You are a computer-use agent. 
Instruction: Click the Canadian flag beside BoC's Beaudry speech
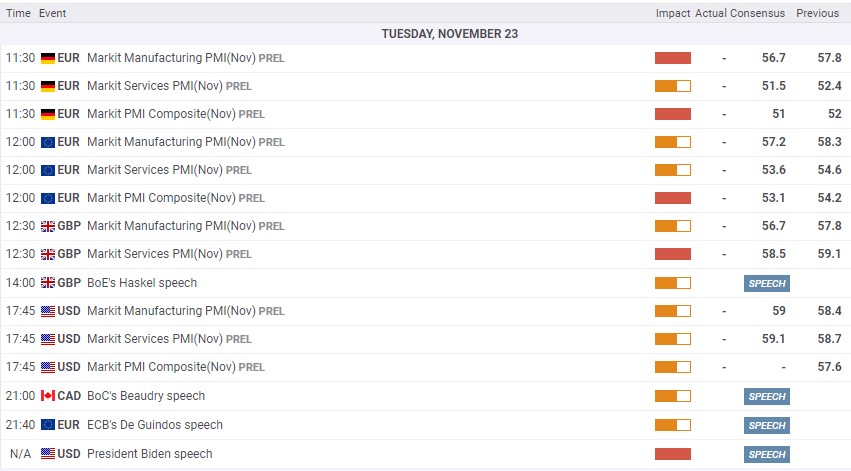pos(47,396)
